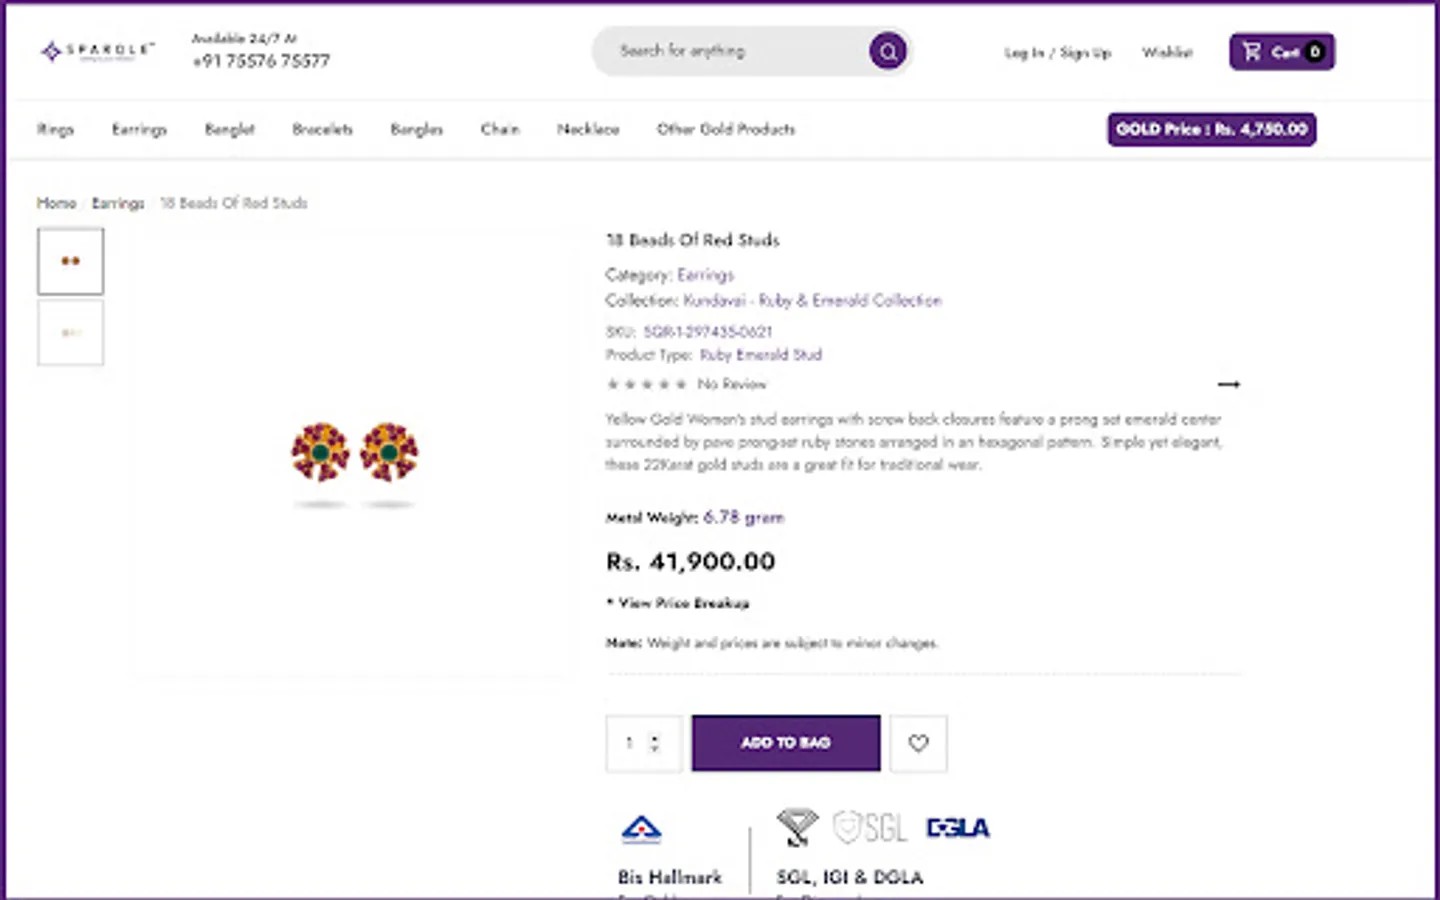Click the Search for anything field
1440x900 pixels.
(730, 51)
